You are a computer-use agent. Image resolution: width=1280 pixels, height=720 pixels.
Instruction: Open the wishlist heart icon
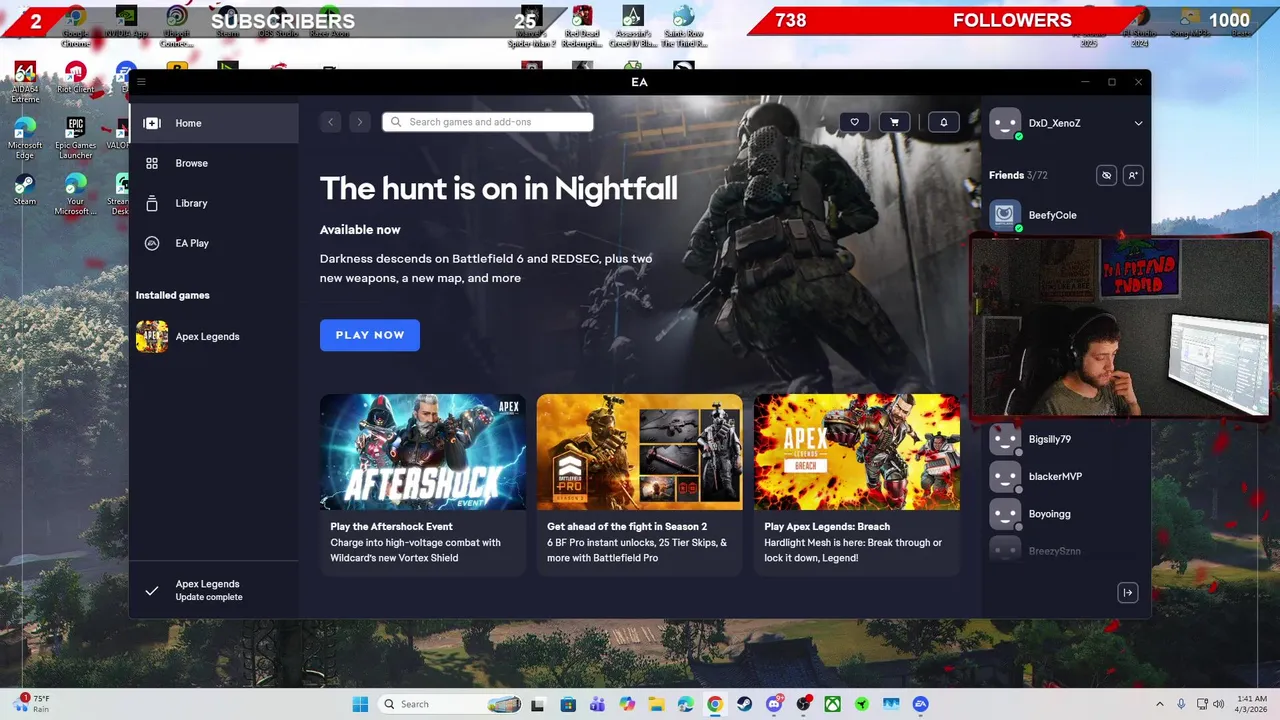[854, 122]
